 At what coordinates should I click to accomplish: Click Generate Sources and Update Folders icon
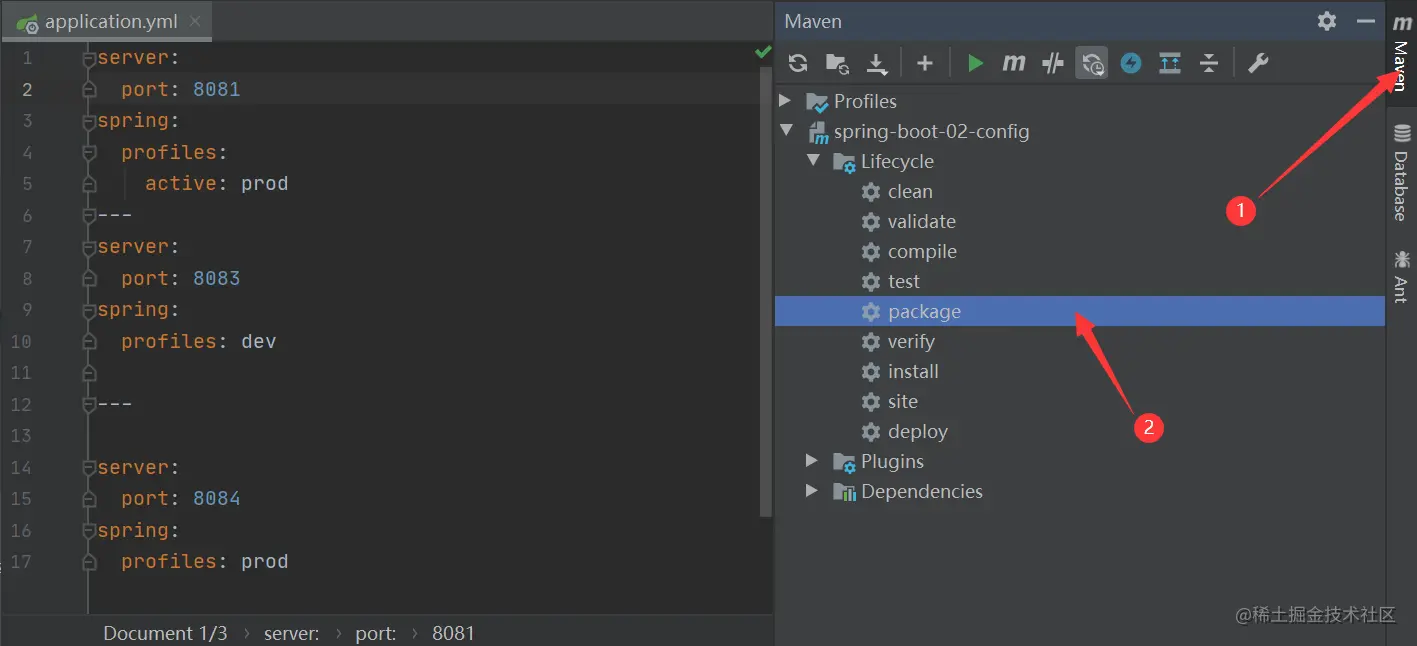838,64
